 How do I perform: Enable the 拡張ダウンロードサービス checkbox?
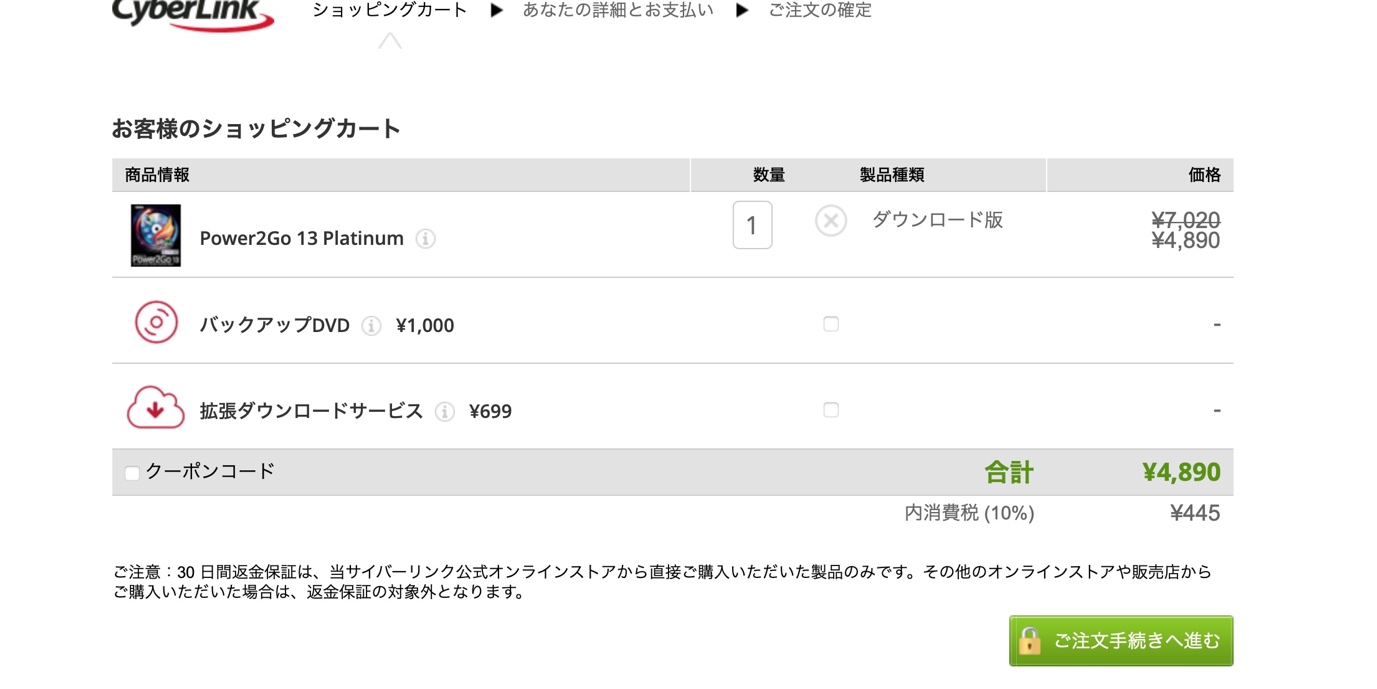[x=831, y=410]
